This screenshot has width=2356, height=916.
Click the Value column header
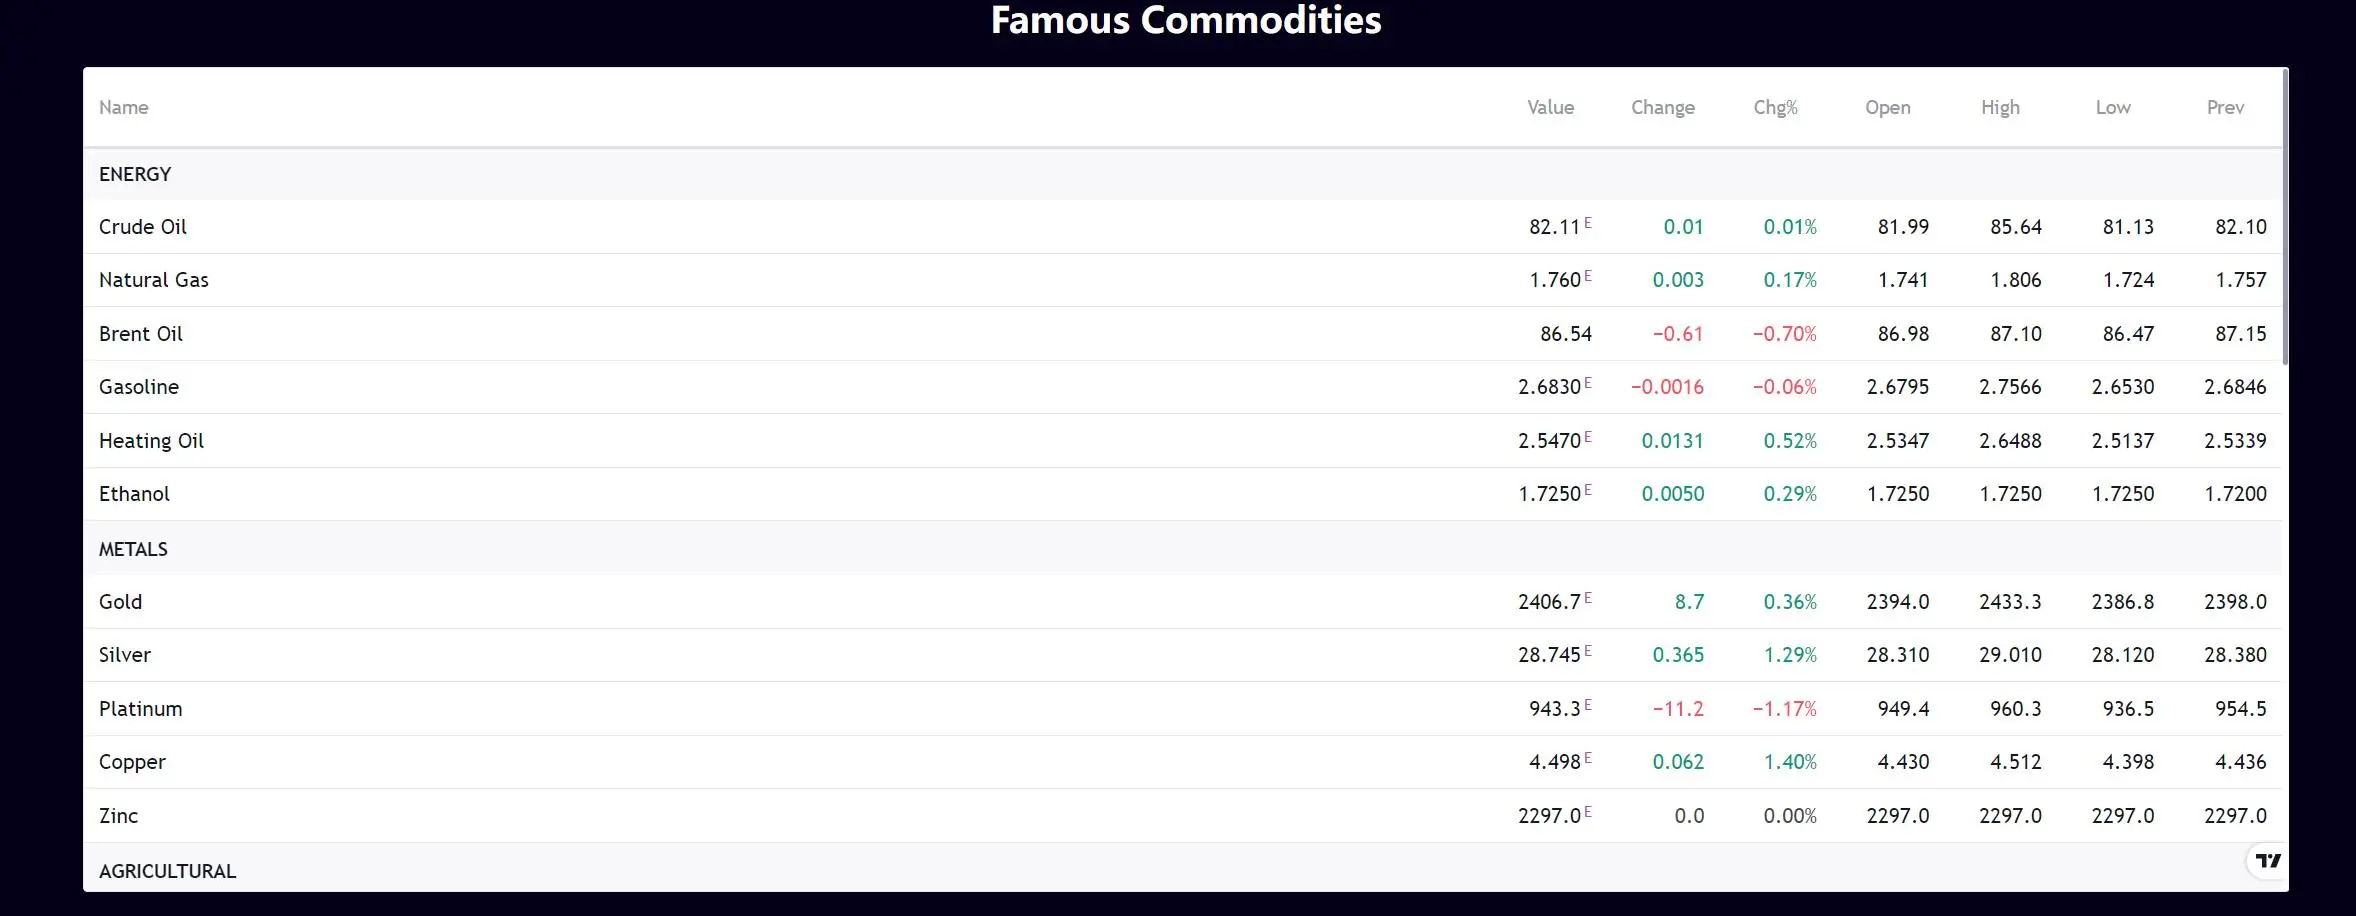[x=1550, y=107]
